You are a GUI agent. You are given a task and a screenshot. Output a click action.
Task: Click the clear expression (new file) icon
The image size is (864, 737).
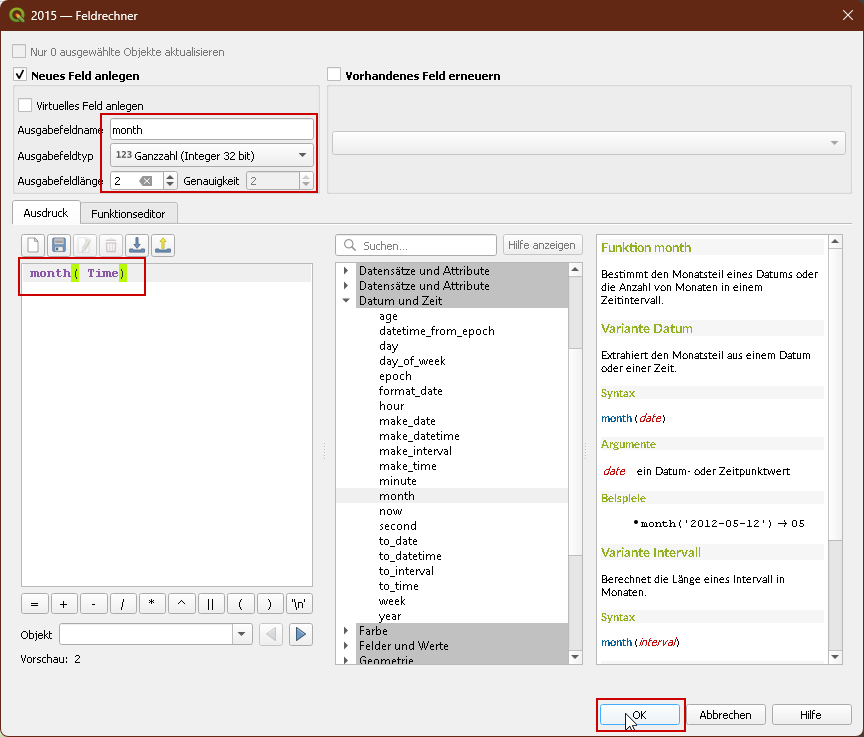tap(33, 245)
